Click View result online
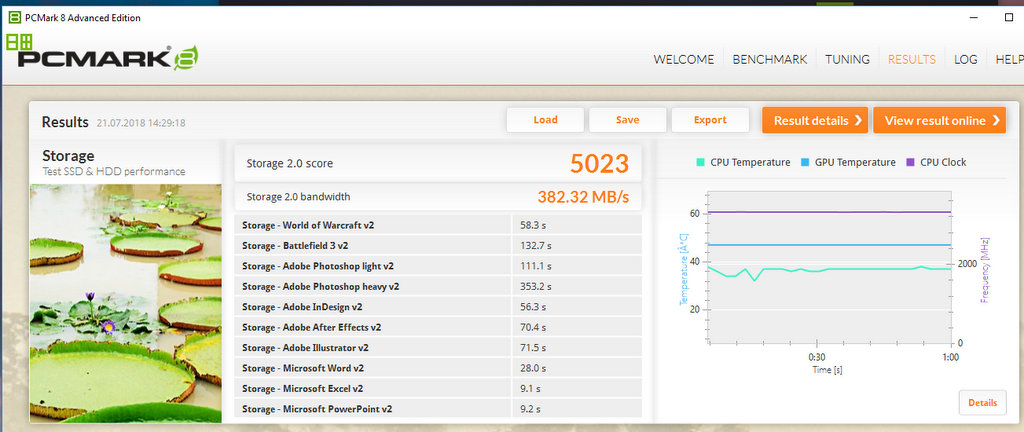Image resolution: width=1024 pixels, height=432 pixels. [x=940, y=120]
